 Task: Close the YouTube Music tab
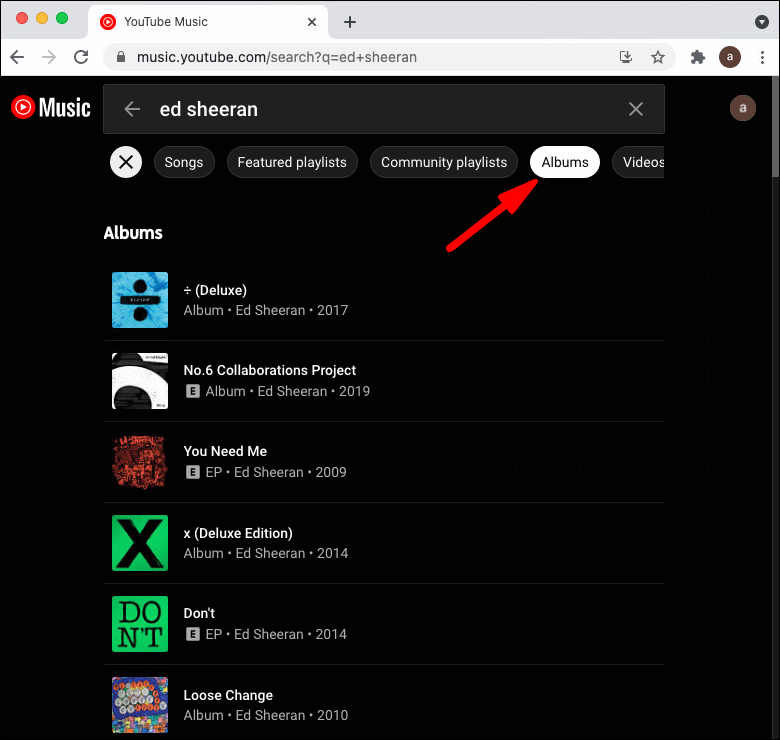pyautogui.click(x=312, y=22)
